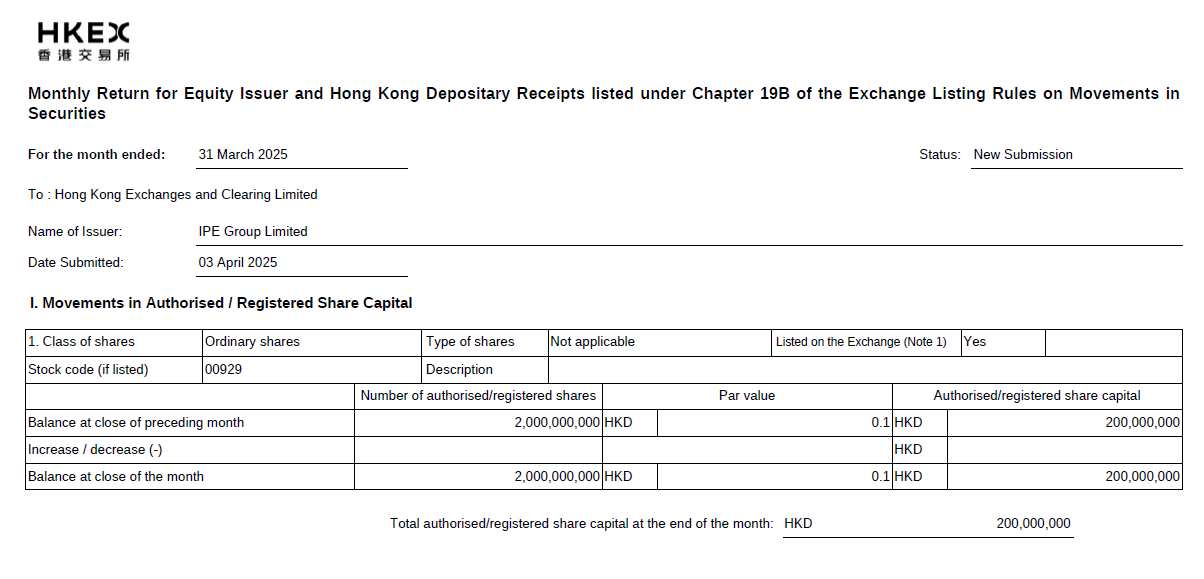Click the total authorised share capital amount
The image size is (1204, 579).
click(x=1033, y=524)
